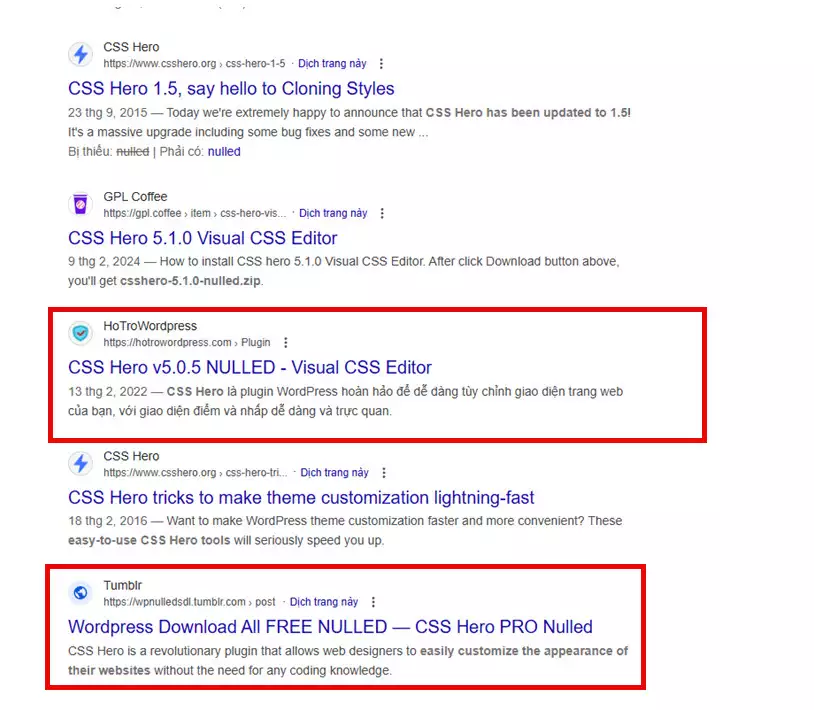Click the date '23 thg 9, 2015'
This screenshot has height=710, width=814.
coord(107,113)
